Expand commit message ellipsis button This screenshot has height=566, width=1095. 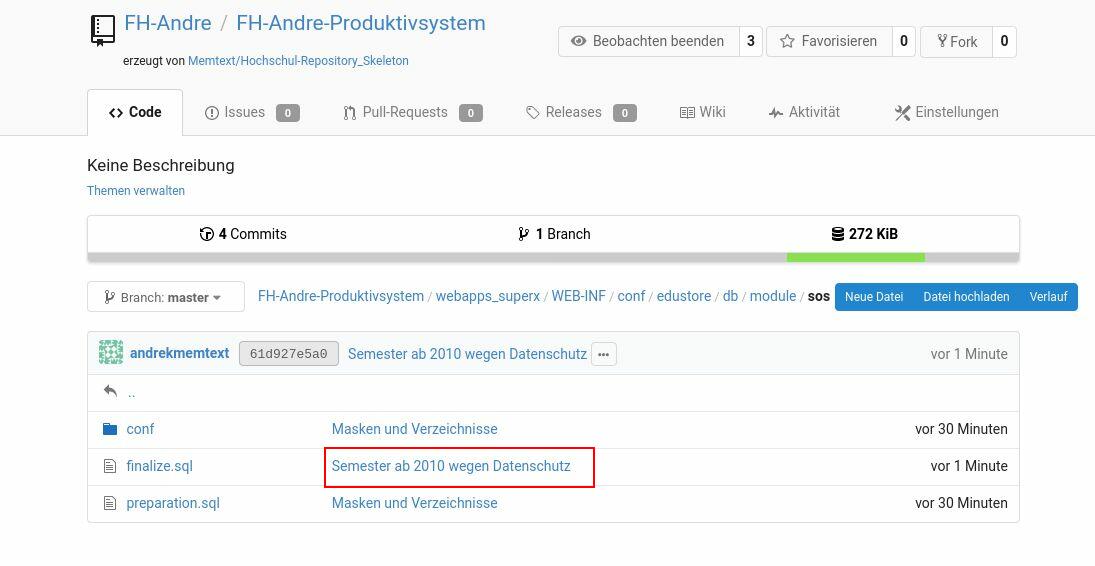click(603, 354)
